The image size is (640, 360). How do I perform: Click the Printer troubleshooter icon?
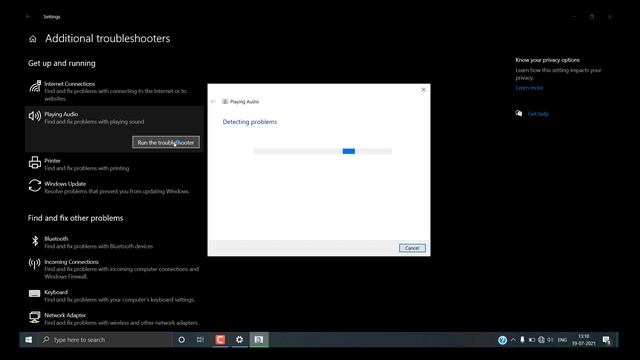click(35, 162)
